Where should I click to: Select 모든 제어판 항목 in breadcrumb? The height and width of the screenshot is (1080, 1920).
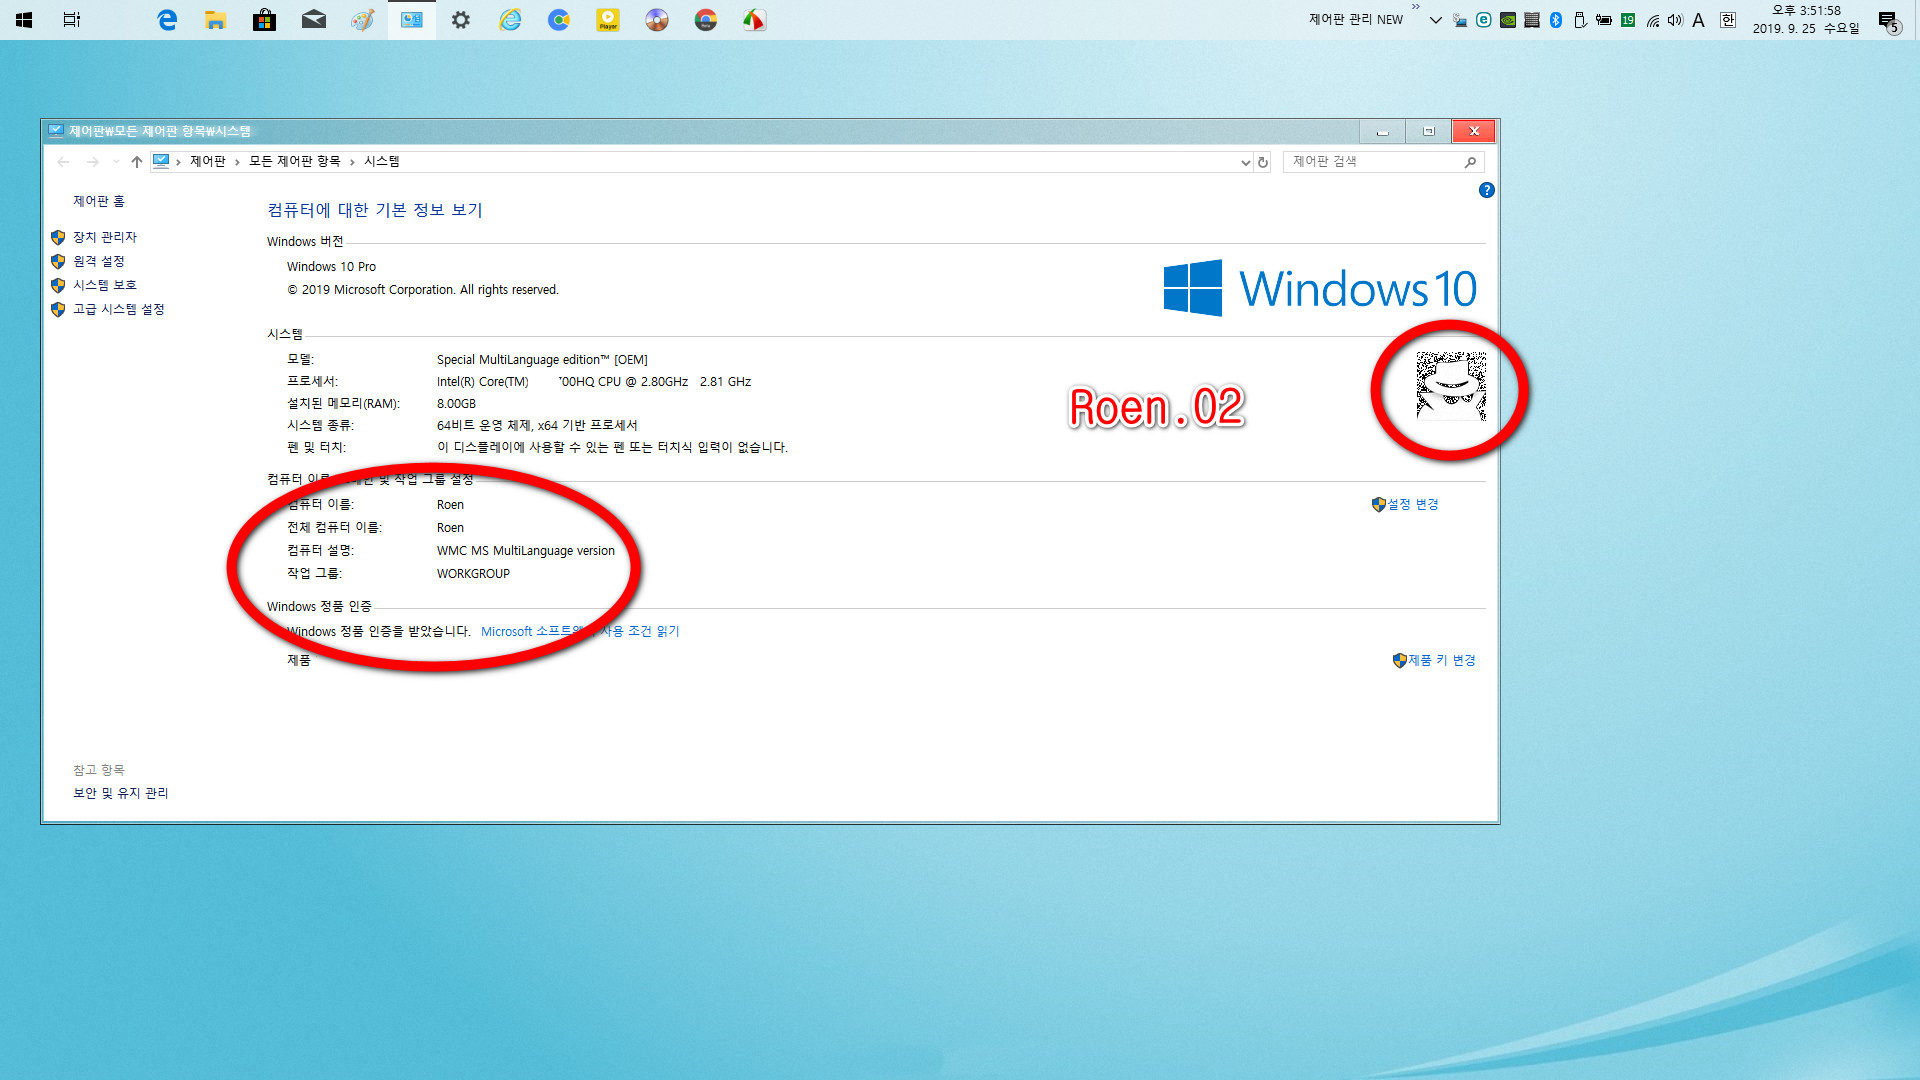click(295, 161)
